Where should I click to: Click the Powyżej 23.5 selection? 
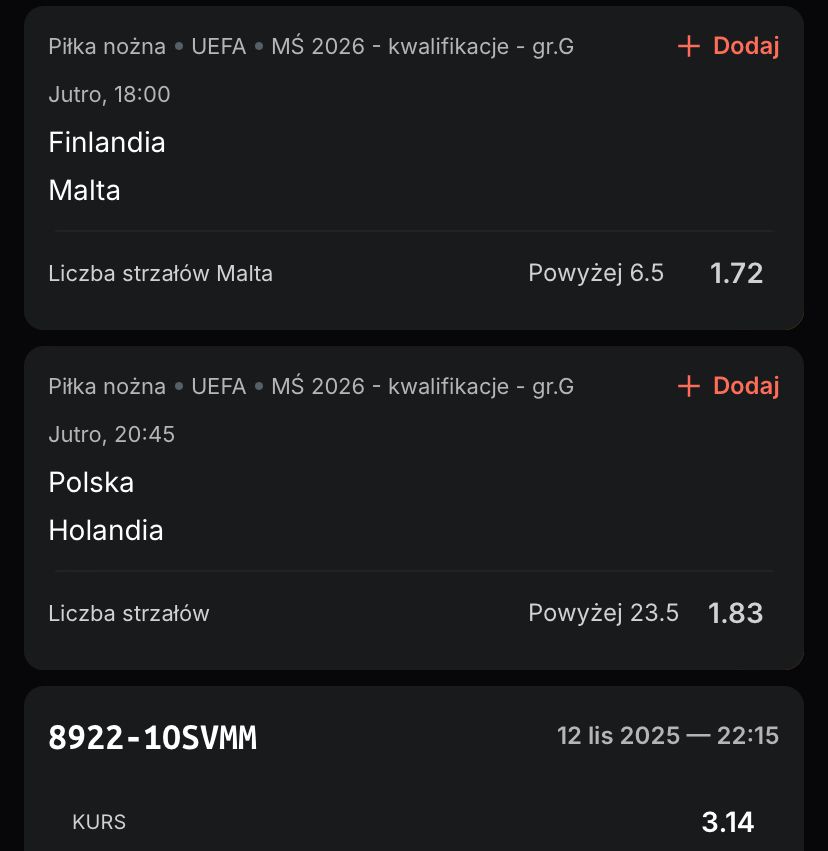(603, 613)
